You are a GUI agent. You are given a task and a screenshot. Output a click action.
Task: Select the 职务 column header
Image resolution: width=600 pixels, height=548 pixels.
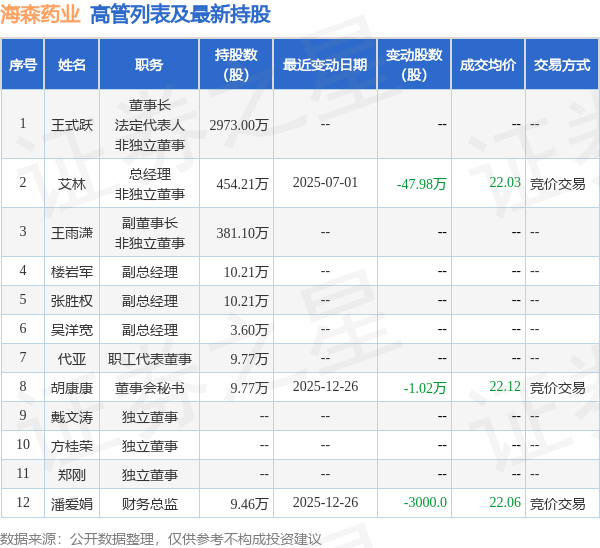coord(149,65)
